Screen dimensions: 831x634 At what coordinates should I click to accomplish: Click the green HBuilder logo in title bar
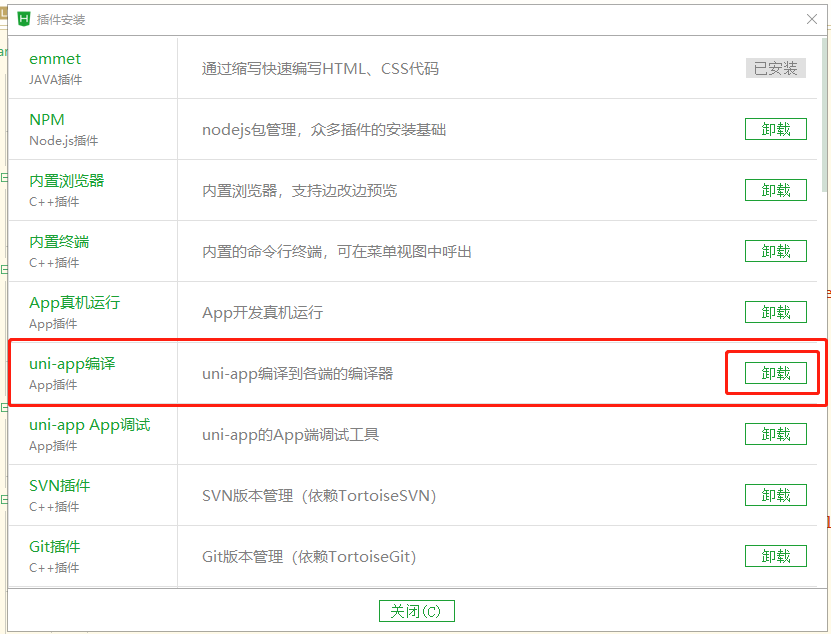pyautogui.click(x=22, y=19)
